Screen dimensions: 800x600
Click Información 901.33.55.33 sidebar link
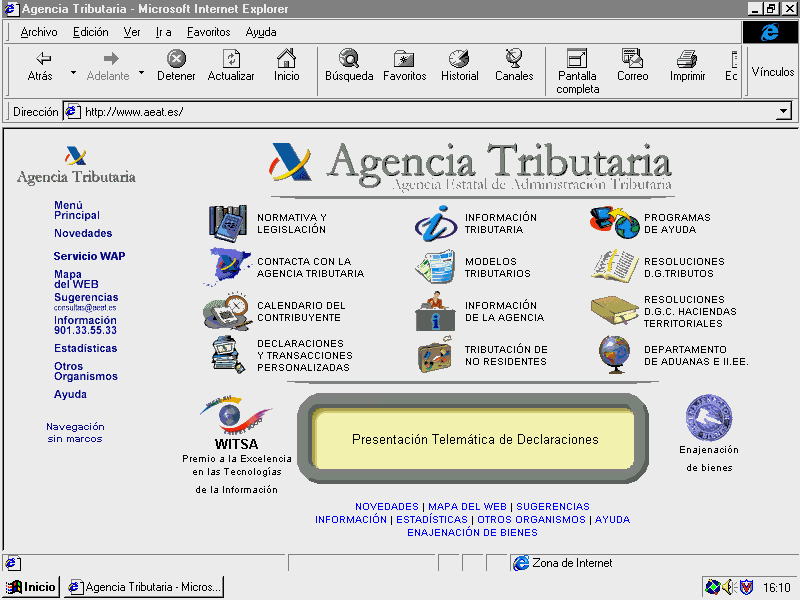(x=85, y=325)
